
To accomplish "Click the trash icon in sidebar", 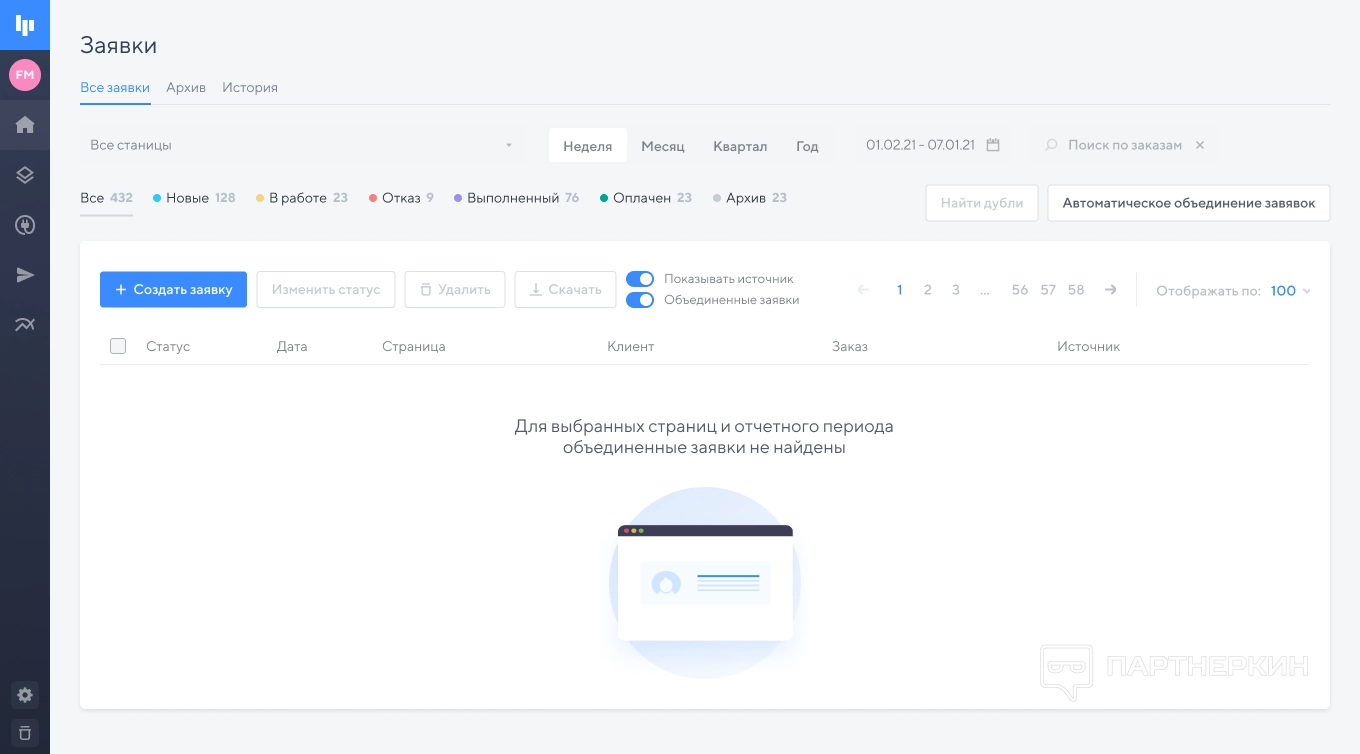I will point(25,731).
